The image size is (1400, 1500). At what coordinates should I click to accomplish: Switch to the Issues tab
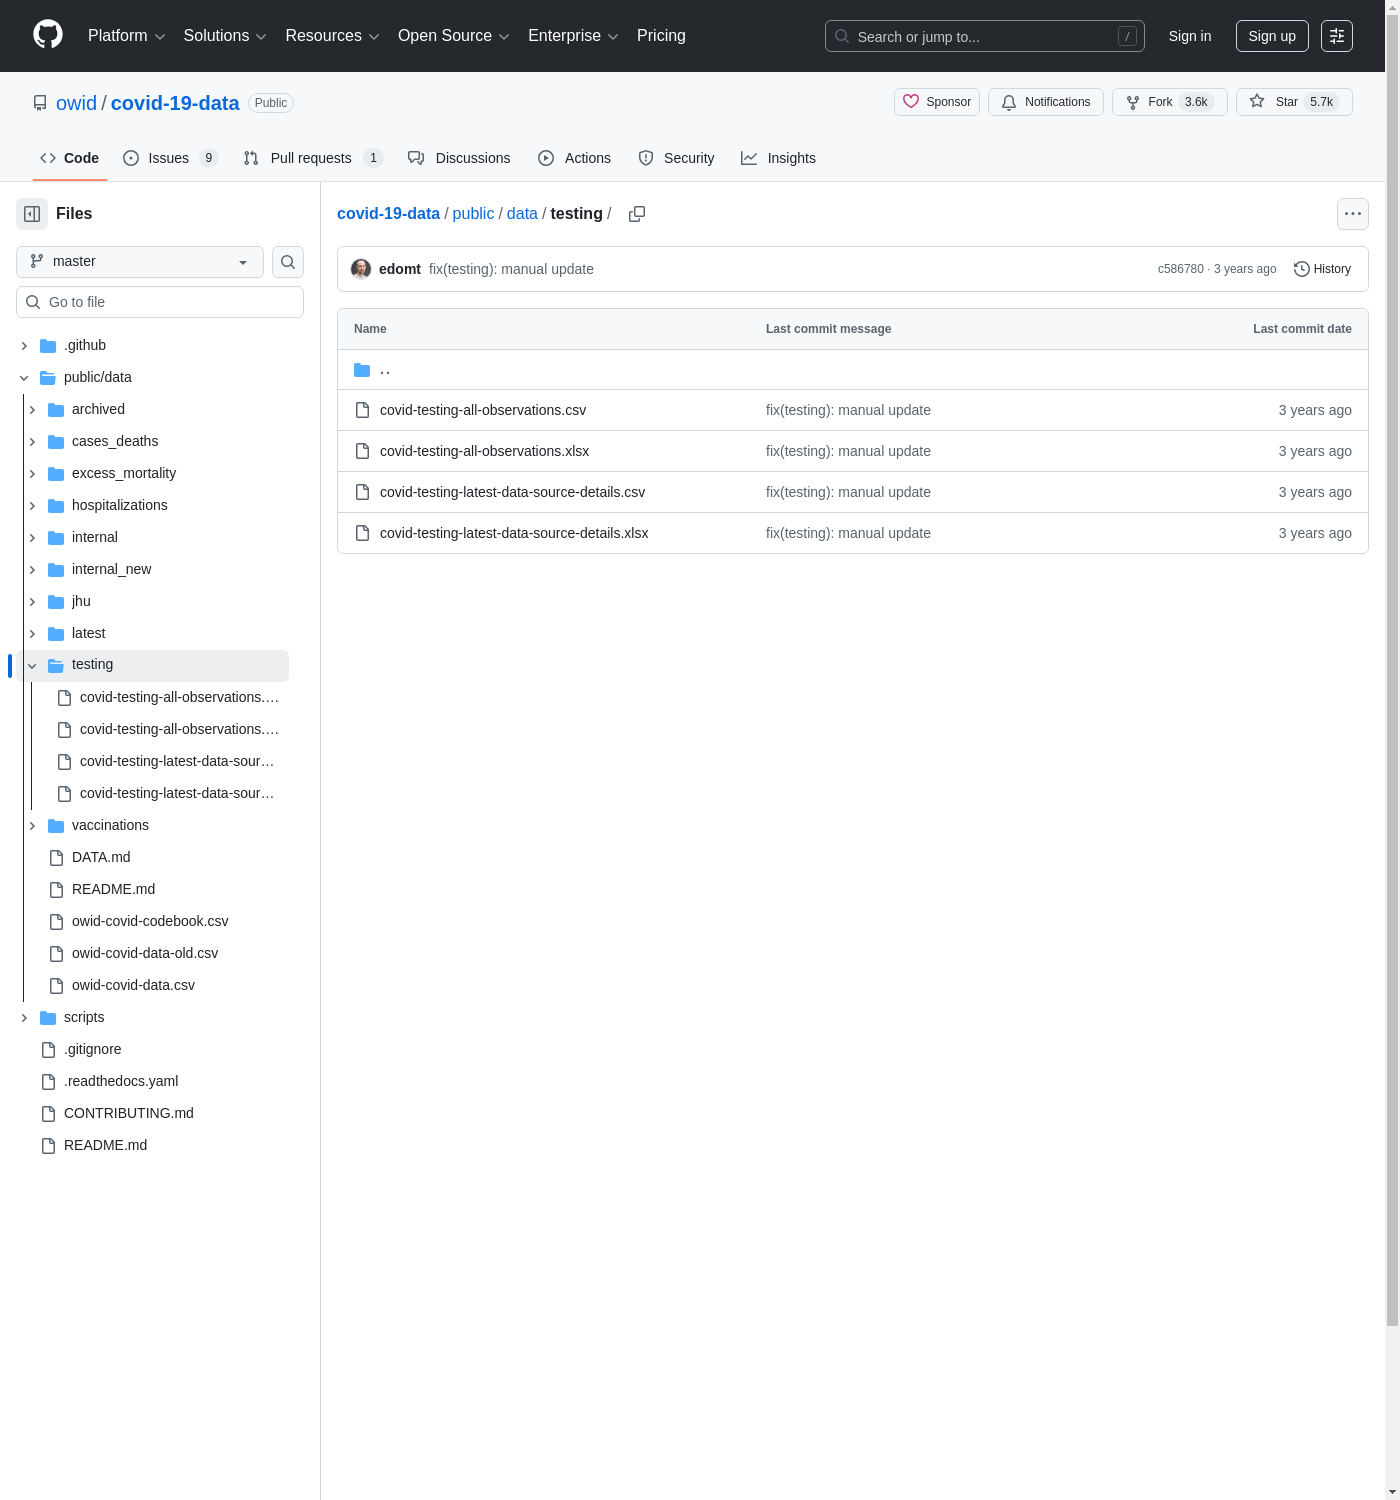click(169, 158)
